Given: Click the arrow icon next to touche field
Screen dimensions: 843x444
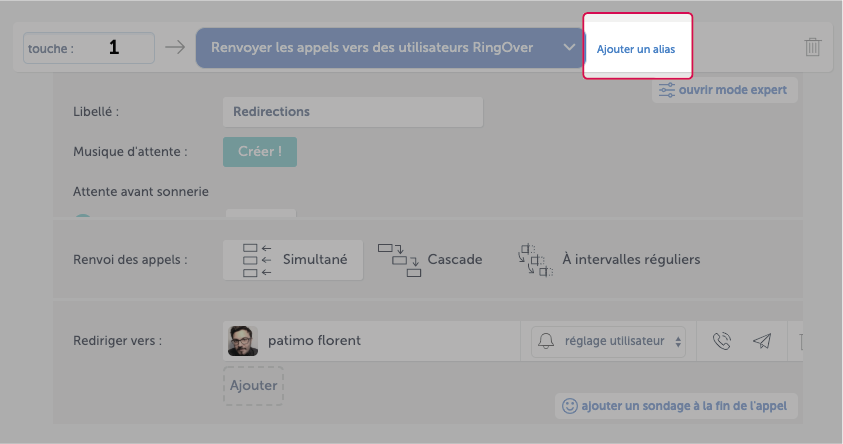Looking at the screenshot, I should (x=175, y=47).
